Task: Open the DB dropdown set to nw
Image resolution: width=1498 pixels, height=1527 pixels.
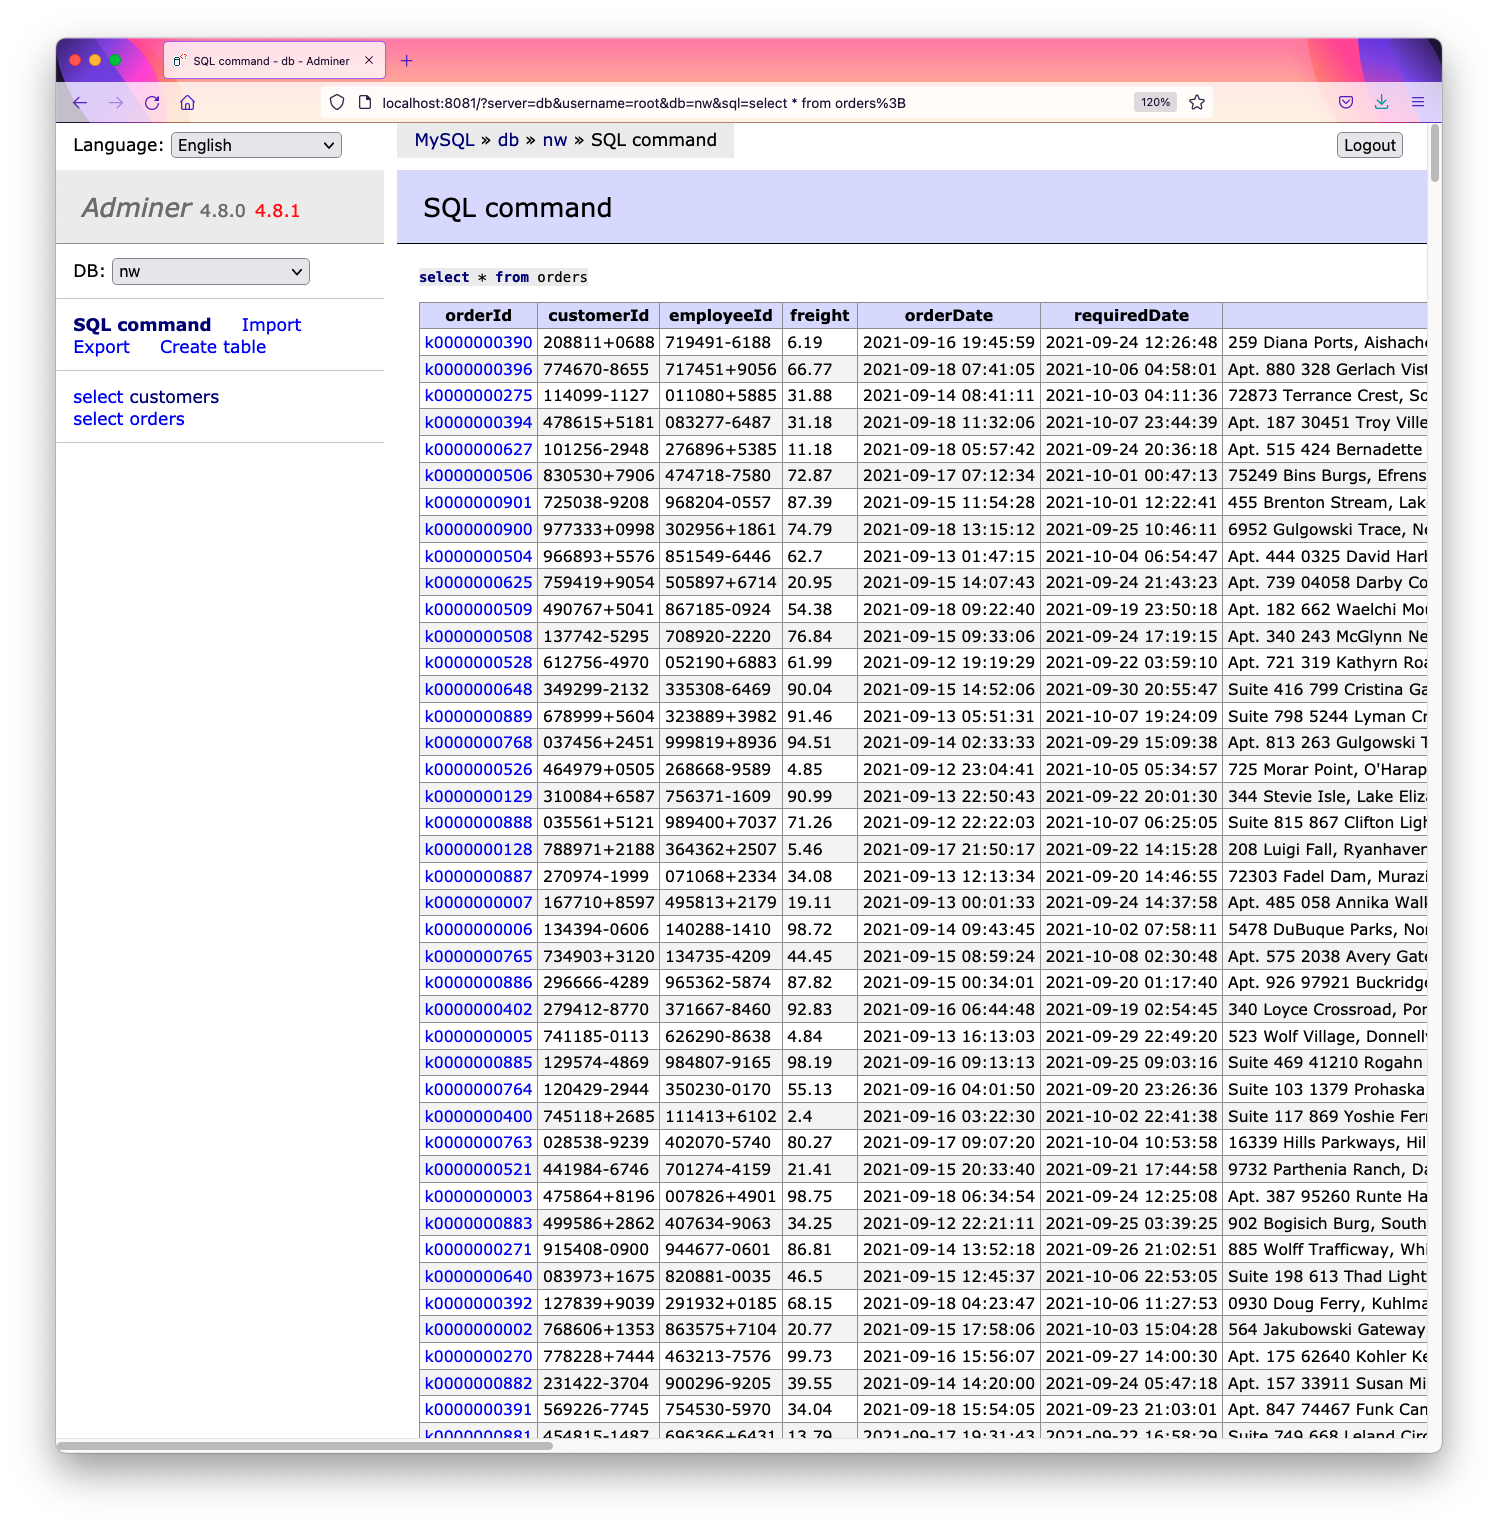Action: [x=211, y=271]
